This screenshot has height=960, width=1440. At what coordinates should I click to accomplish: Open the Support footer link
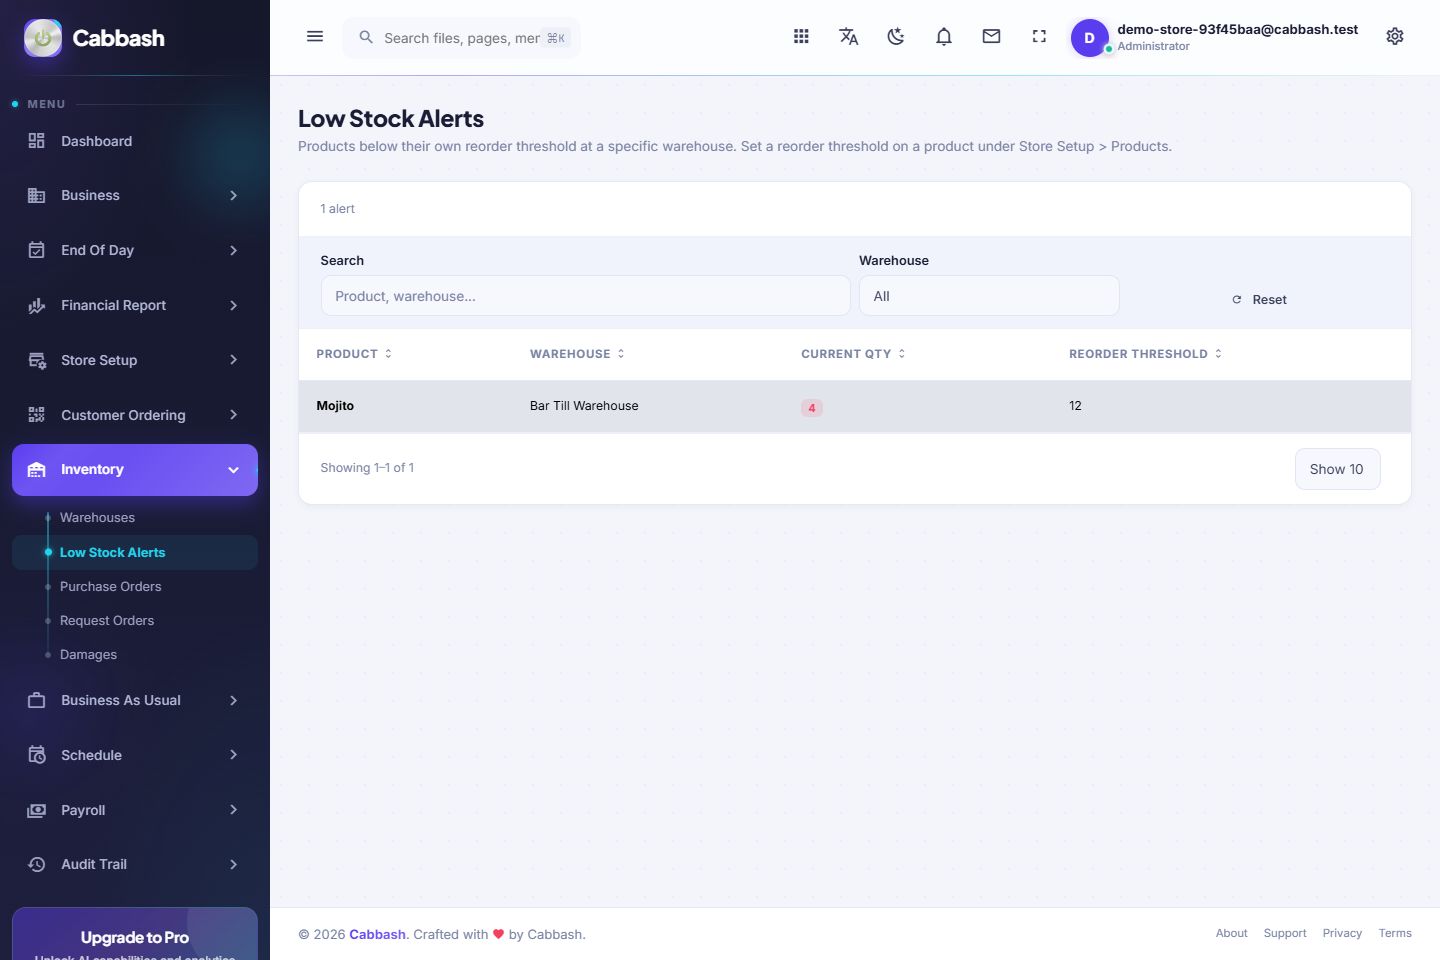pyautogui.click(x=1285, y=934)
